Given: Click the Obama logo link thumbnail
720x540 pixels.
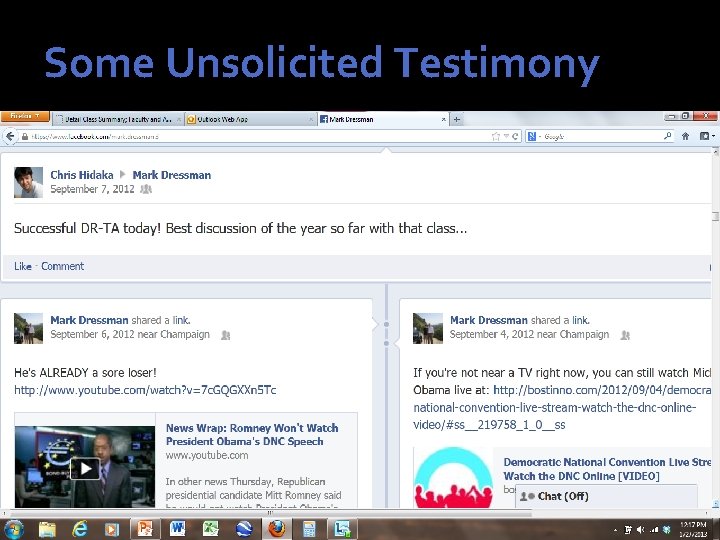Looking at the screenshot, I should 454,478.
